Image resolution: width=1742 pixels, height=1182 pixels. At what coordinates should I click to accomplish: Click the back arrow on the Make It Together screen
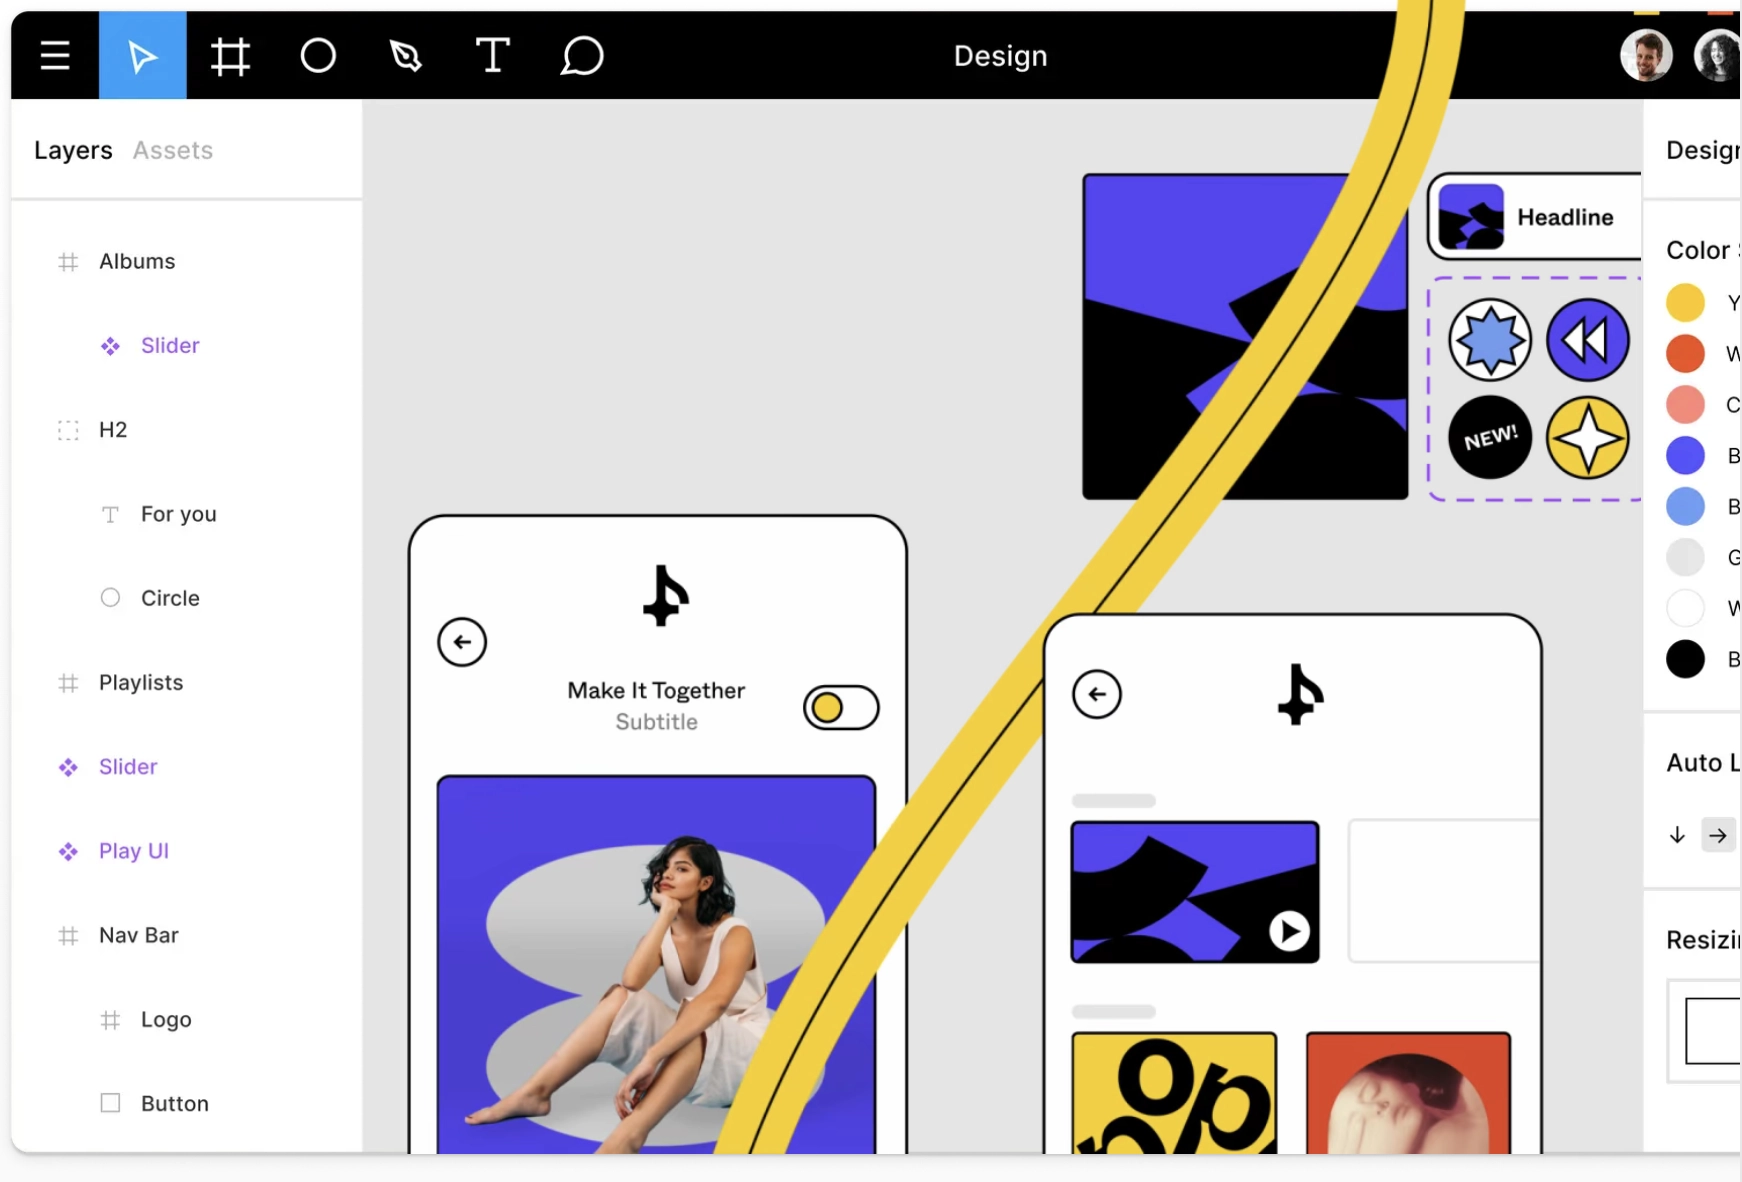pyautogui.click(x=461, y=642)
